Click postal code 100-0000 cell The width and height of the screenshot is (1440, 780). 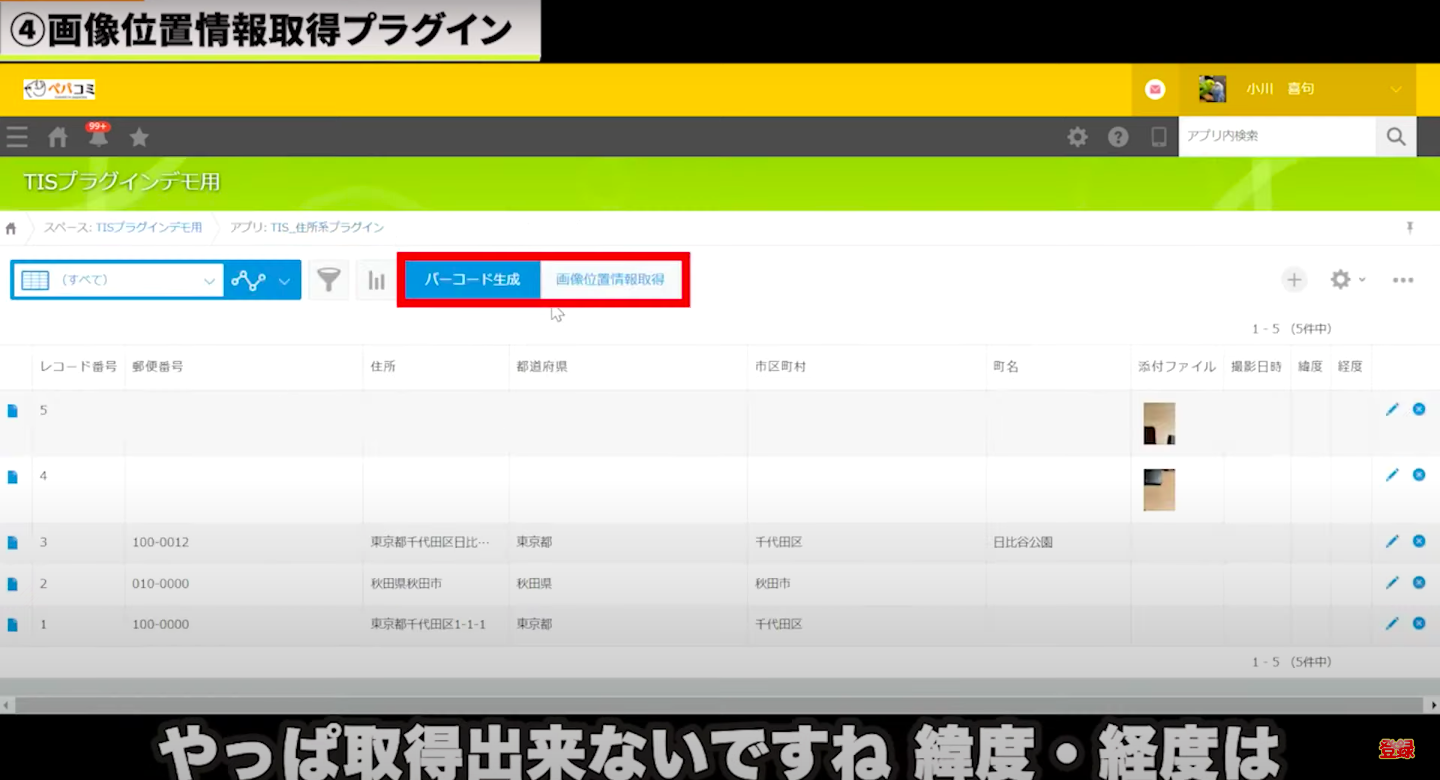point(160,624)
